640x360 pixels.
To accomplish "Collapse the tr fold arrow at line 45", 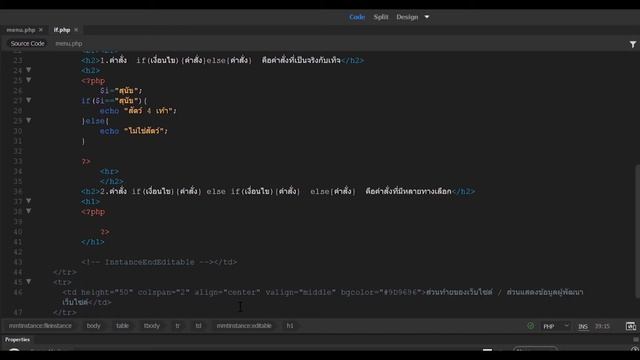I will tap(29, 282).
